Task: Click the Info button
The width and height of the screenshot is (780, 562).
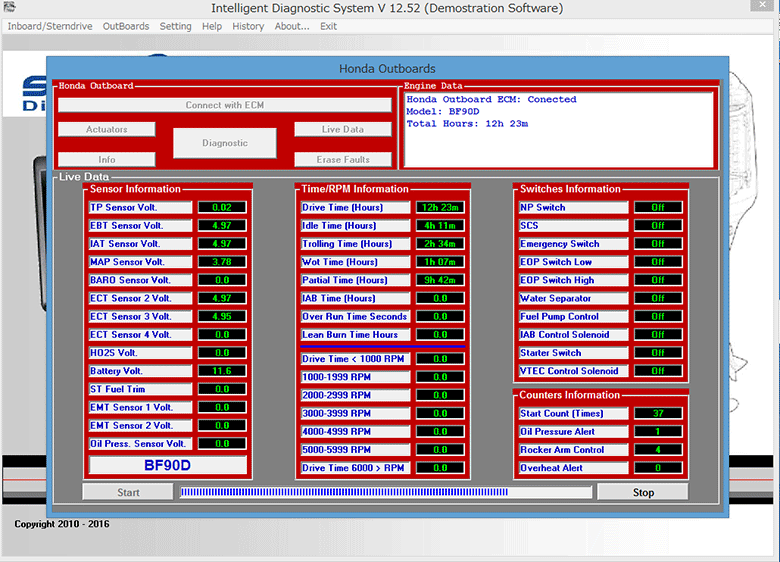Action: 106,160
